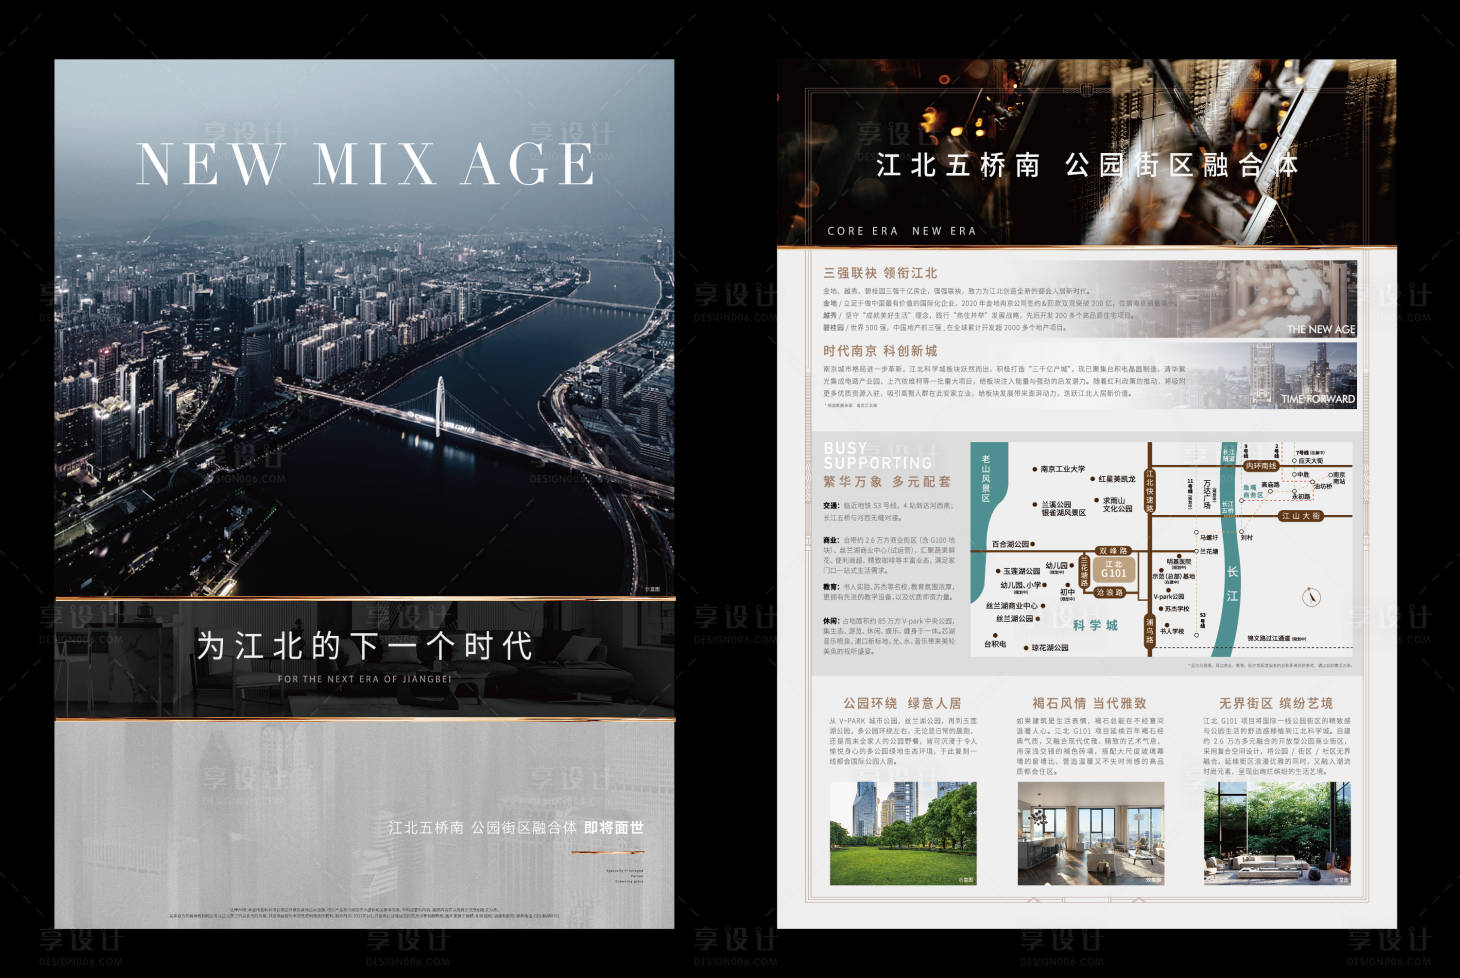Screen dimensions: 1460x978
Task: Click the 苏杰学校 map point
Action: coord(1174,609)
